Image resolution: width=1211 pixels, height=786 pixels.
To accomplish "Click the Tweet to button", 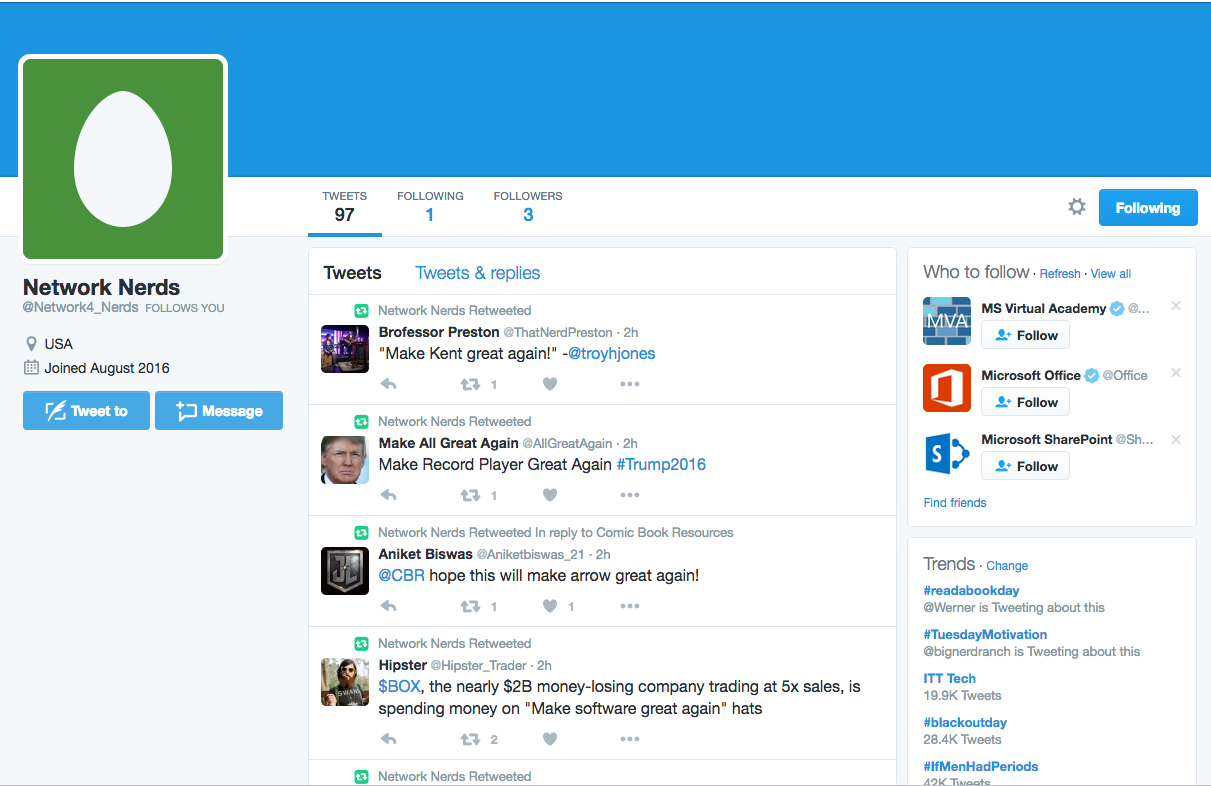I will pos(86,411).
